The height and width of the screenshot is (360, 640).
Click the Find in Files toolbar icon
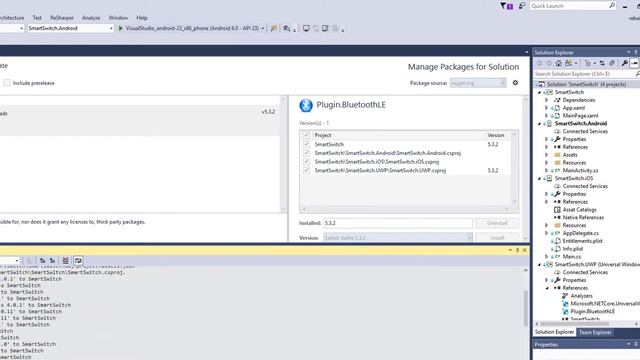pos(287,29)
